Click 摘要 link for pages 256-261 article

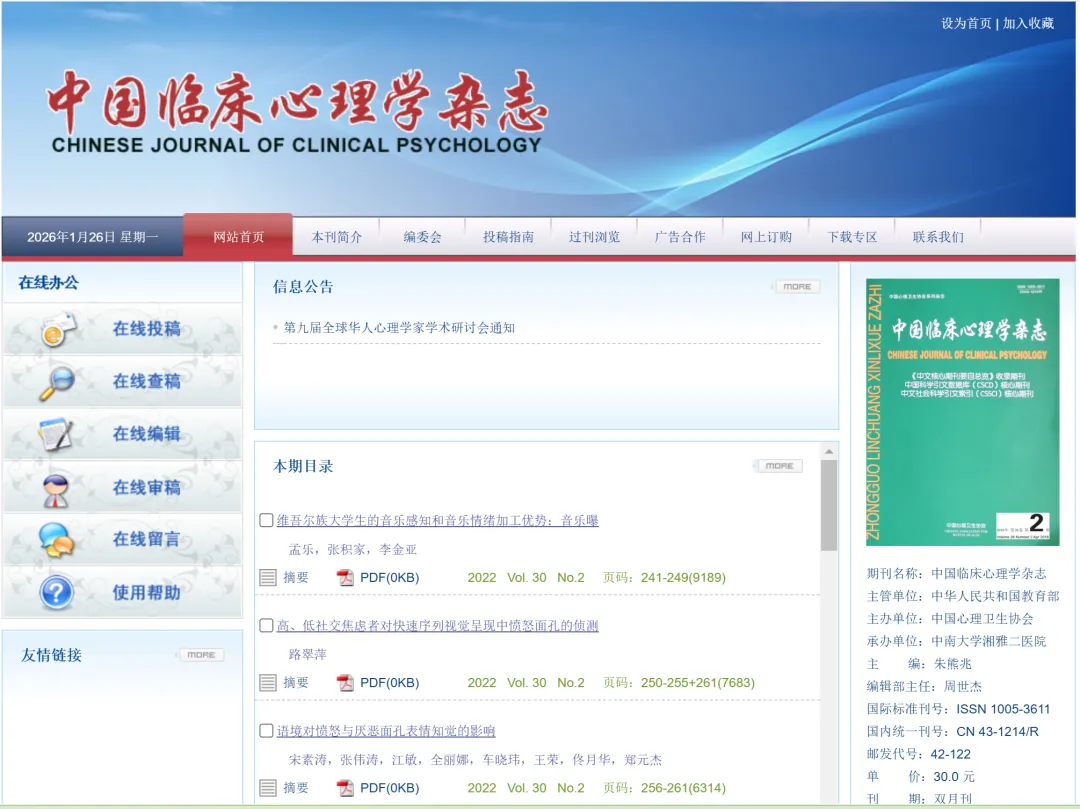[296, 788]
